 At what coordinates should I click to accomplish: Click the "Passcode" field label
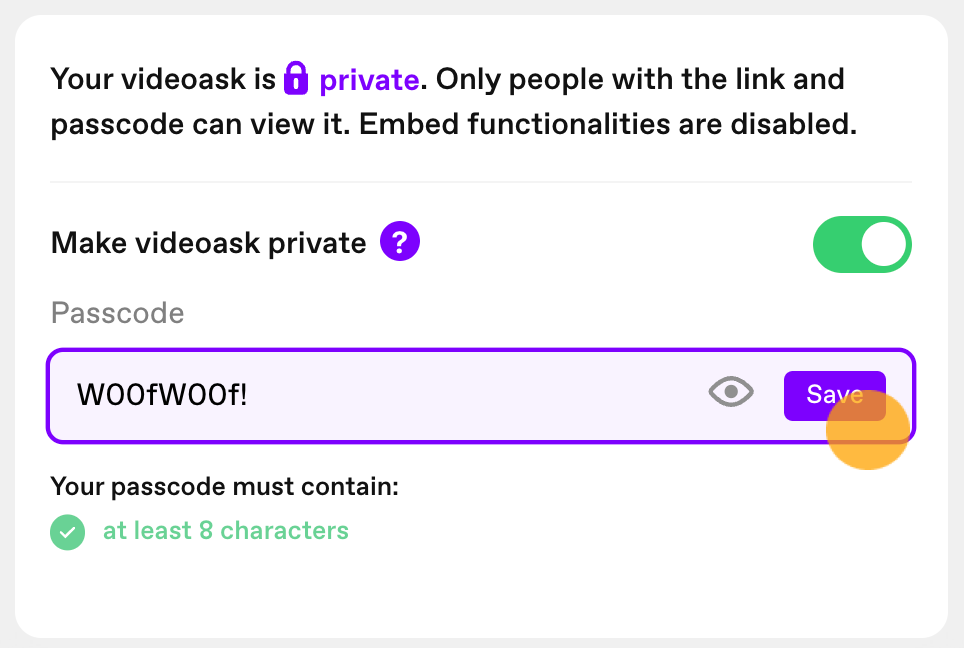click(117, 313)
